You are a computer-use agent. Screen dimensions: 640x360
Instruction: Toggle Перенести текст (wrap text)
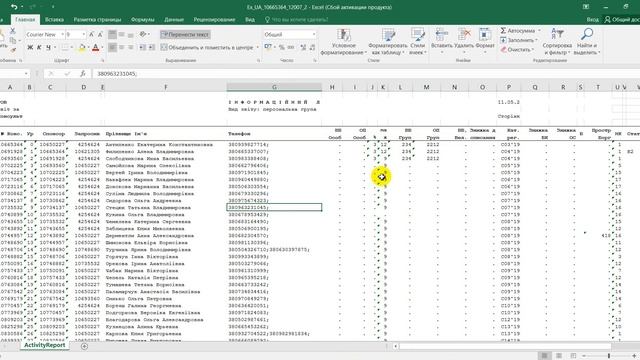click(x=185, y=35)
